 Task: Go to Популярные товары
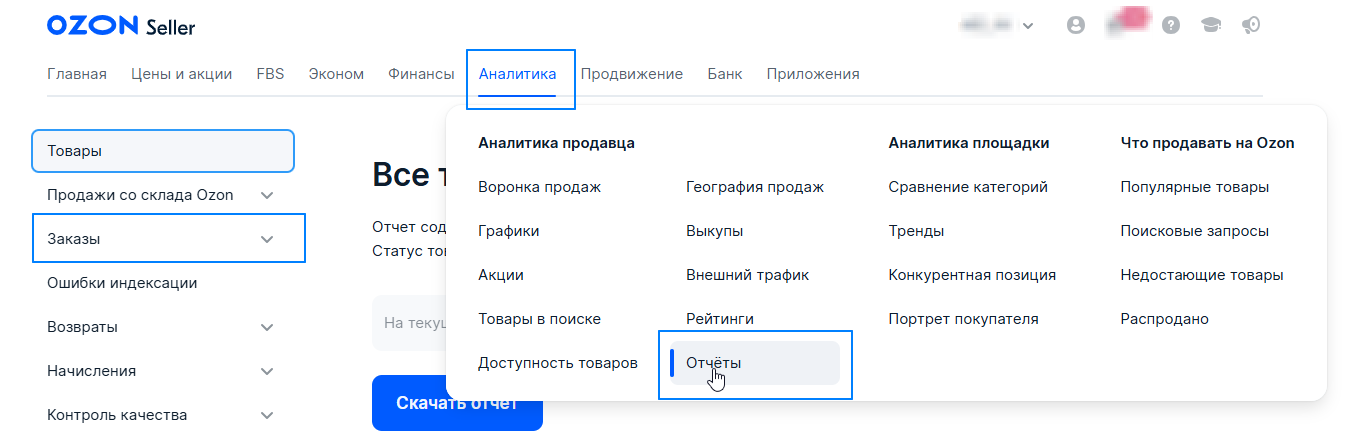point(1194,187)
